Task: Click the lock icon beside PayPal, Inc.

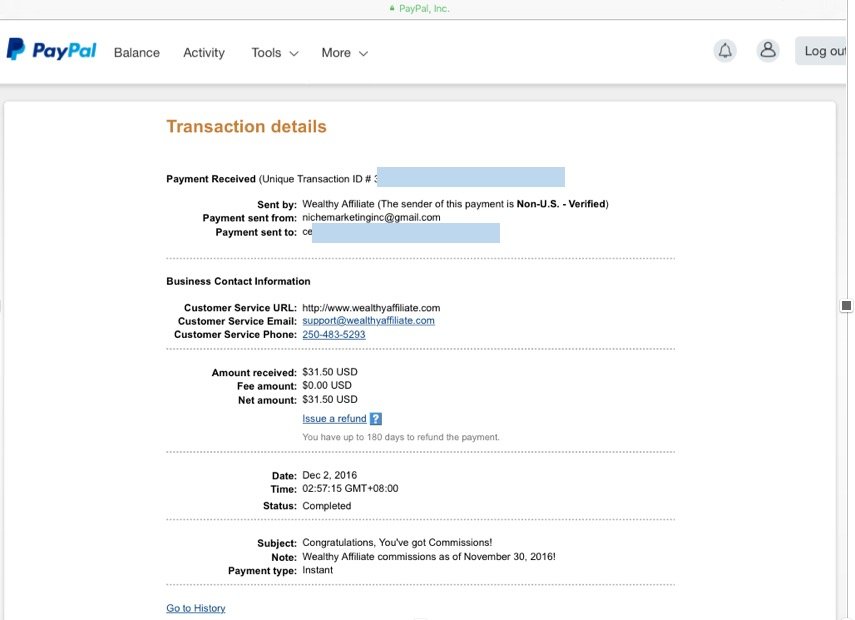Action: pyautogui.click(x=392, y=8)
